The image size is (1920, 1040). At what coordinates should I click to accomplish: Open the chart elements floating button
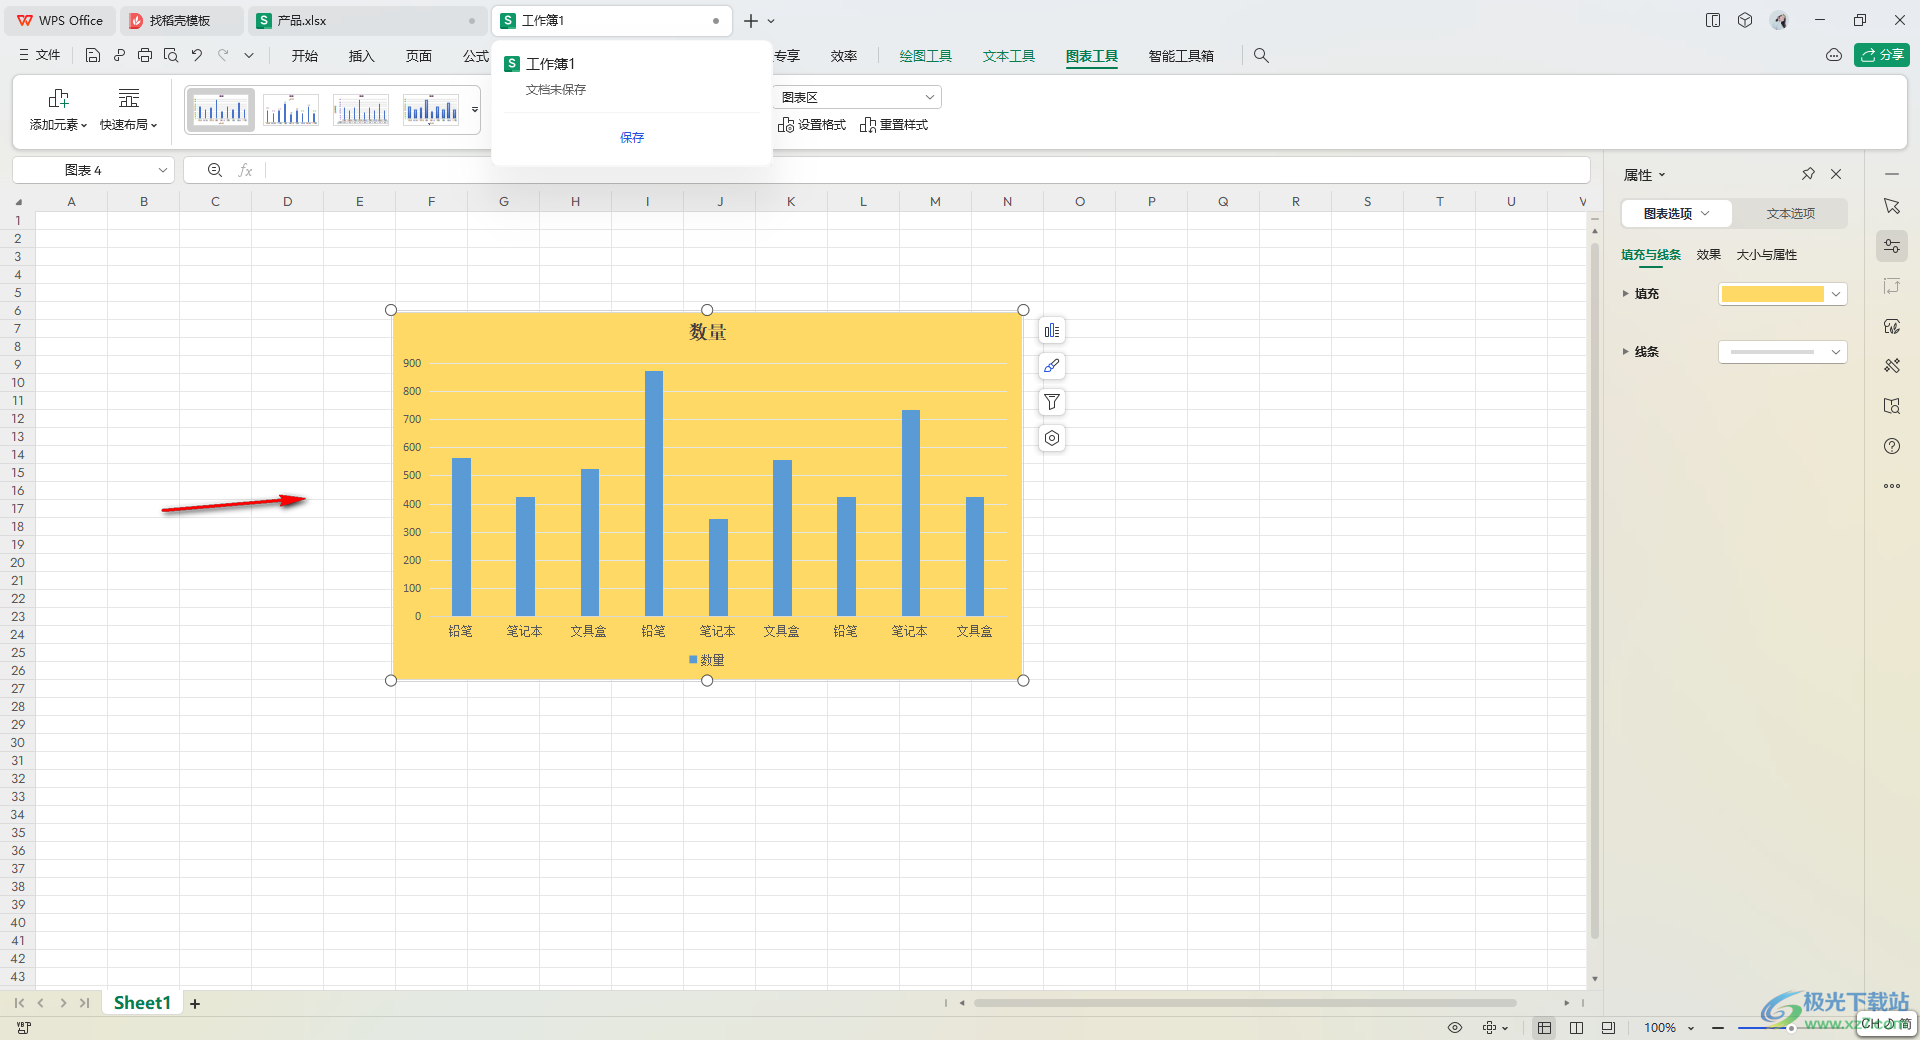(1052, 331)
